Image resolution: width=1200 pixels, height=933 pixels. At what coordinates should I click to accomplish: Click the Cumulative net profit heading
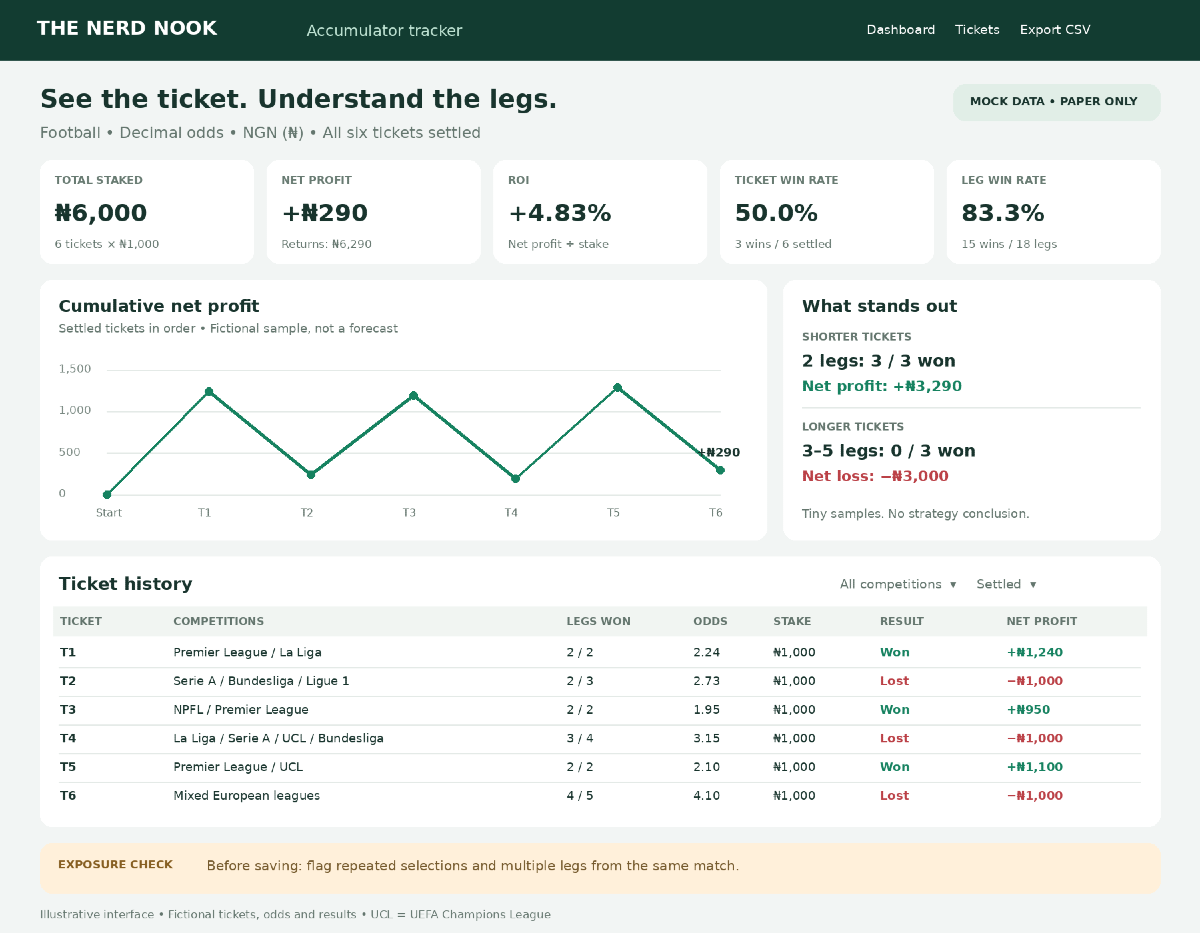point(159,306)
